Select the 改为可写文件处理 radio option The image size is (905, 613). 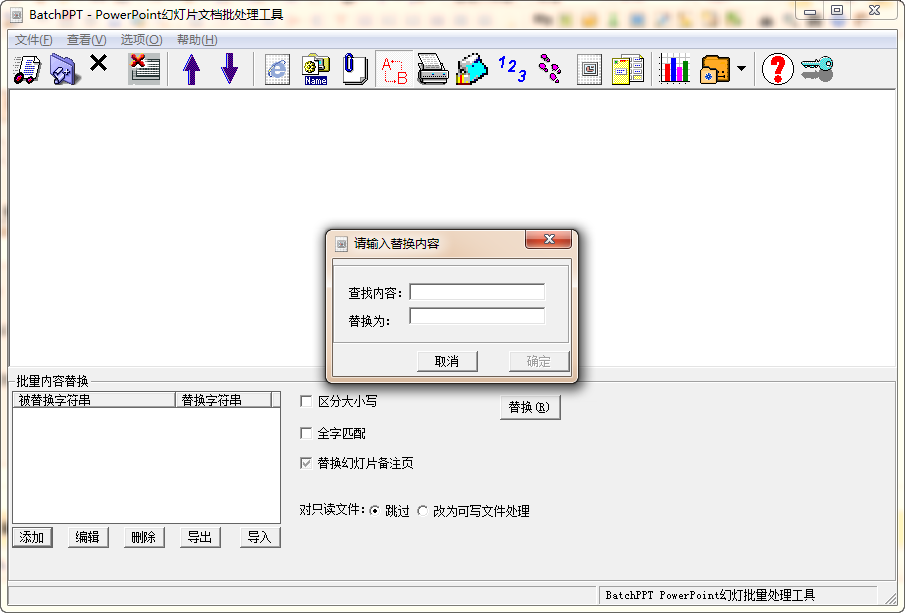click(422, 511)
